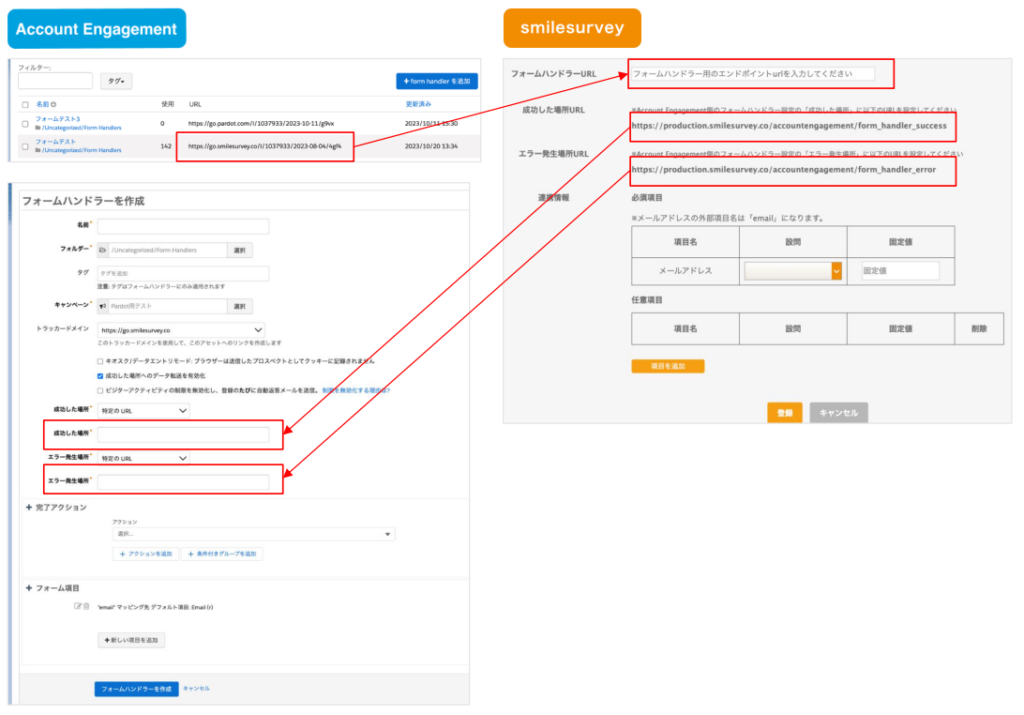The width and height of the screenshot is (1024, 715).
Task: Click the キャンセル link in Account Engagement form
Action: point(196,688)
